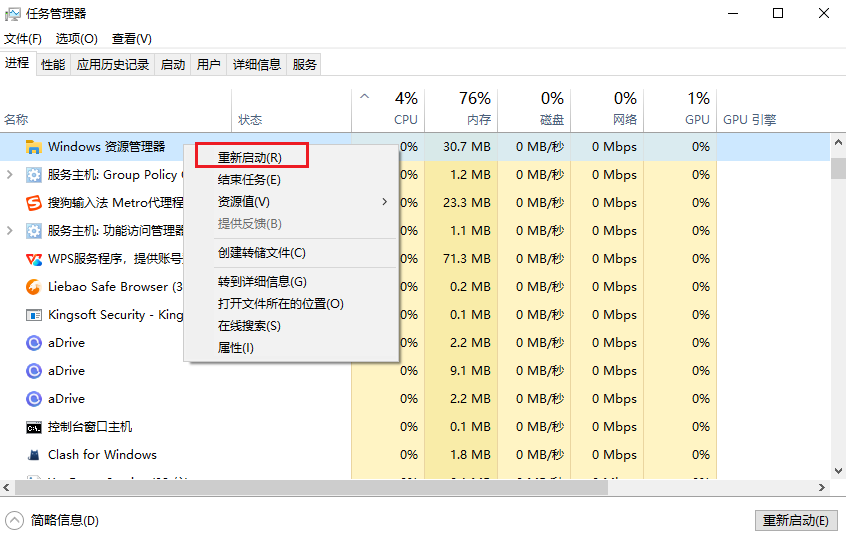846x533 pixels.
Task: Click the 搜狗输入法 Metro代理程序 icon
Action: point(33,203)
